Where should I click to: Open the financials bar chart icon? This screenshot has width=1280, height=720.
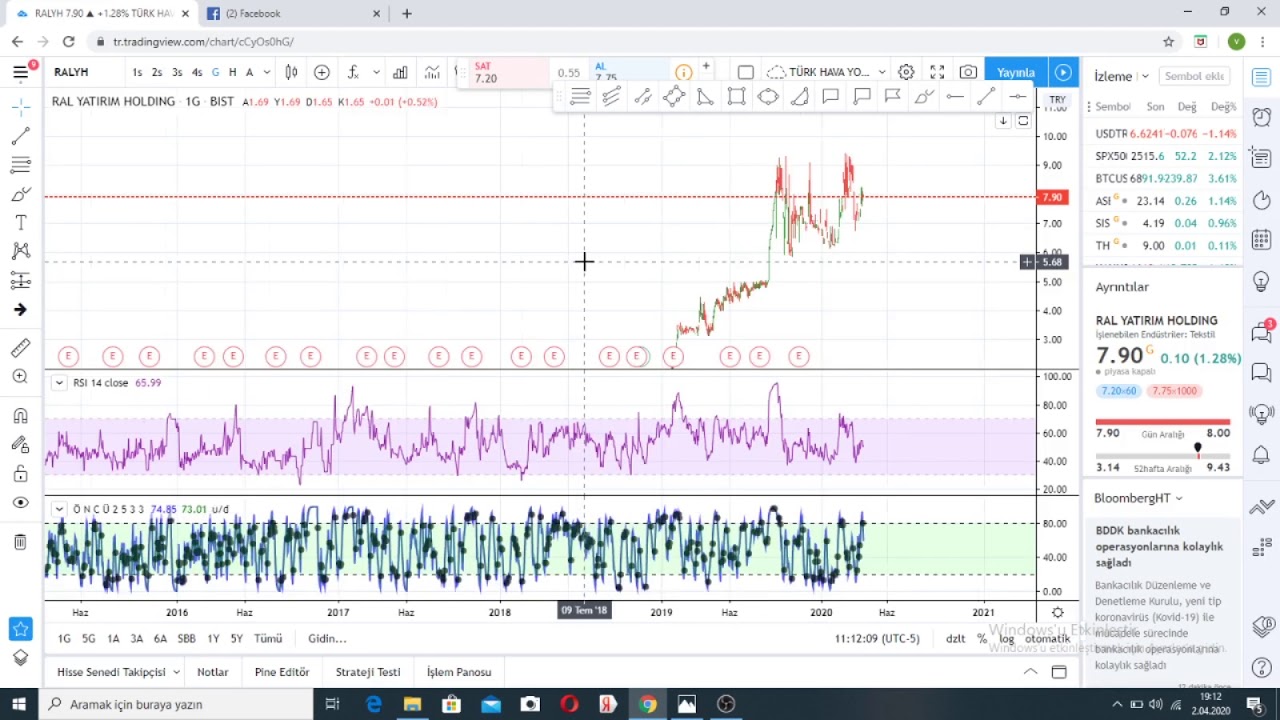400,72
